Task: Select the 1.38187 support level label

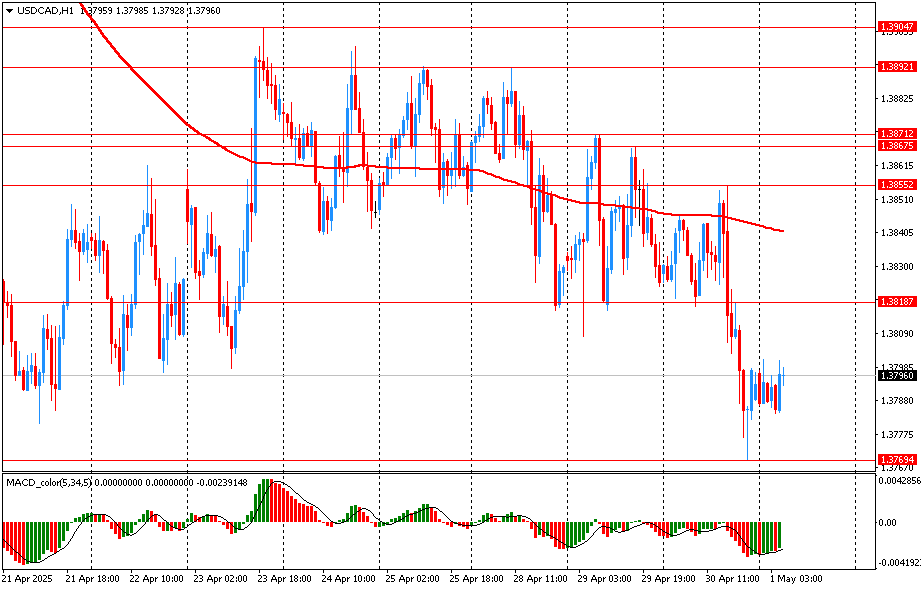Action: [896, 301]
